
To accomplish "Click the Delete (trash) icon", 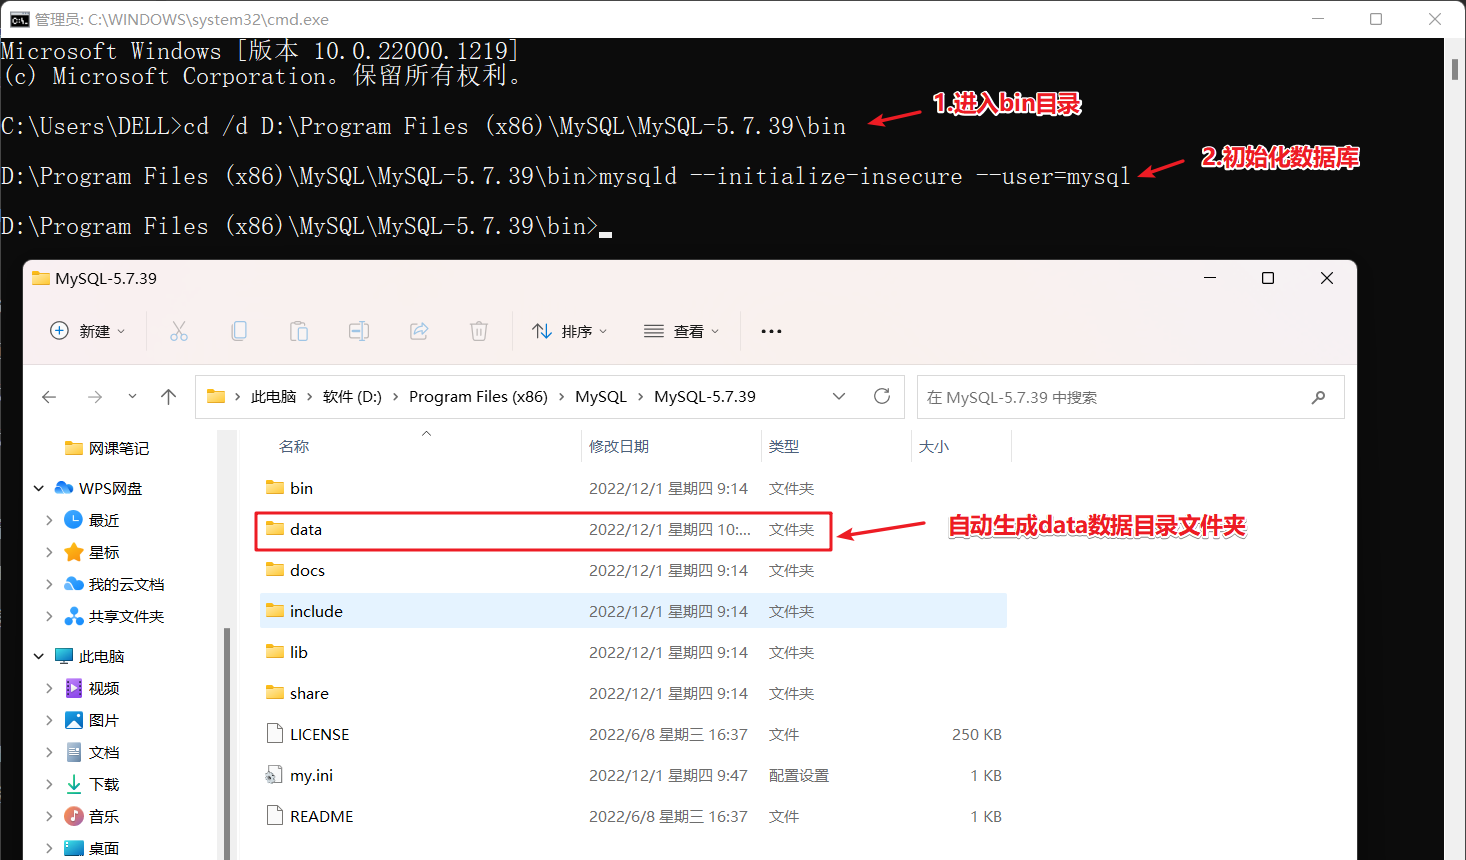I will (x=478, y=331).
